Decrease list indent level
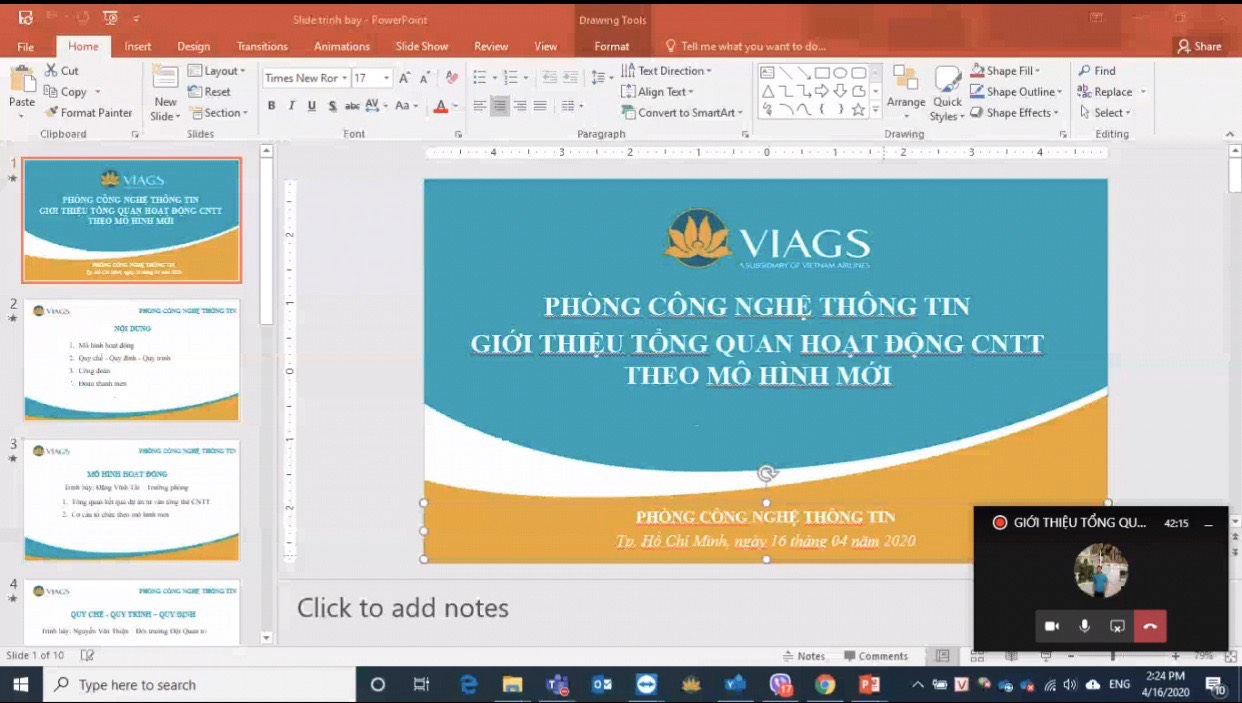 click(x=552, y=78)
